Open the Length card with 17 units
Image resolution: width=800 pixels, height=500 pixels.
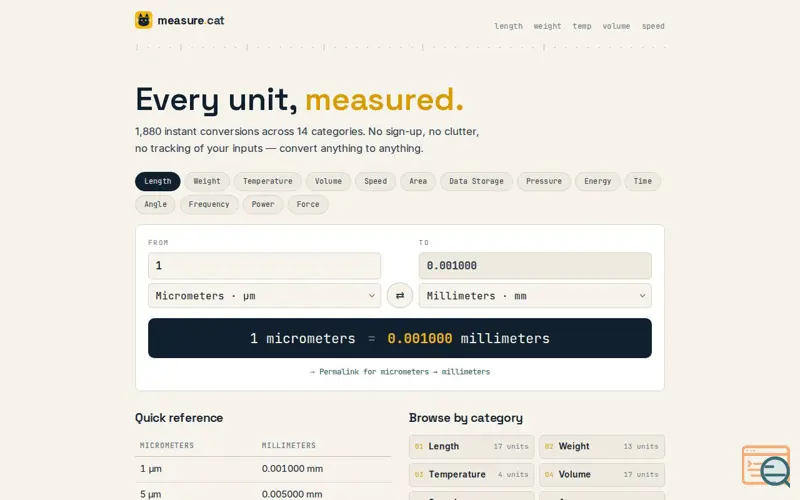click(471, 446)
